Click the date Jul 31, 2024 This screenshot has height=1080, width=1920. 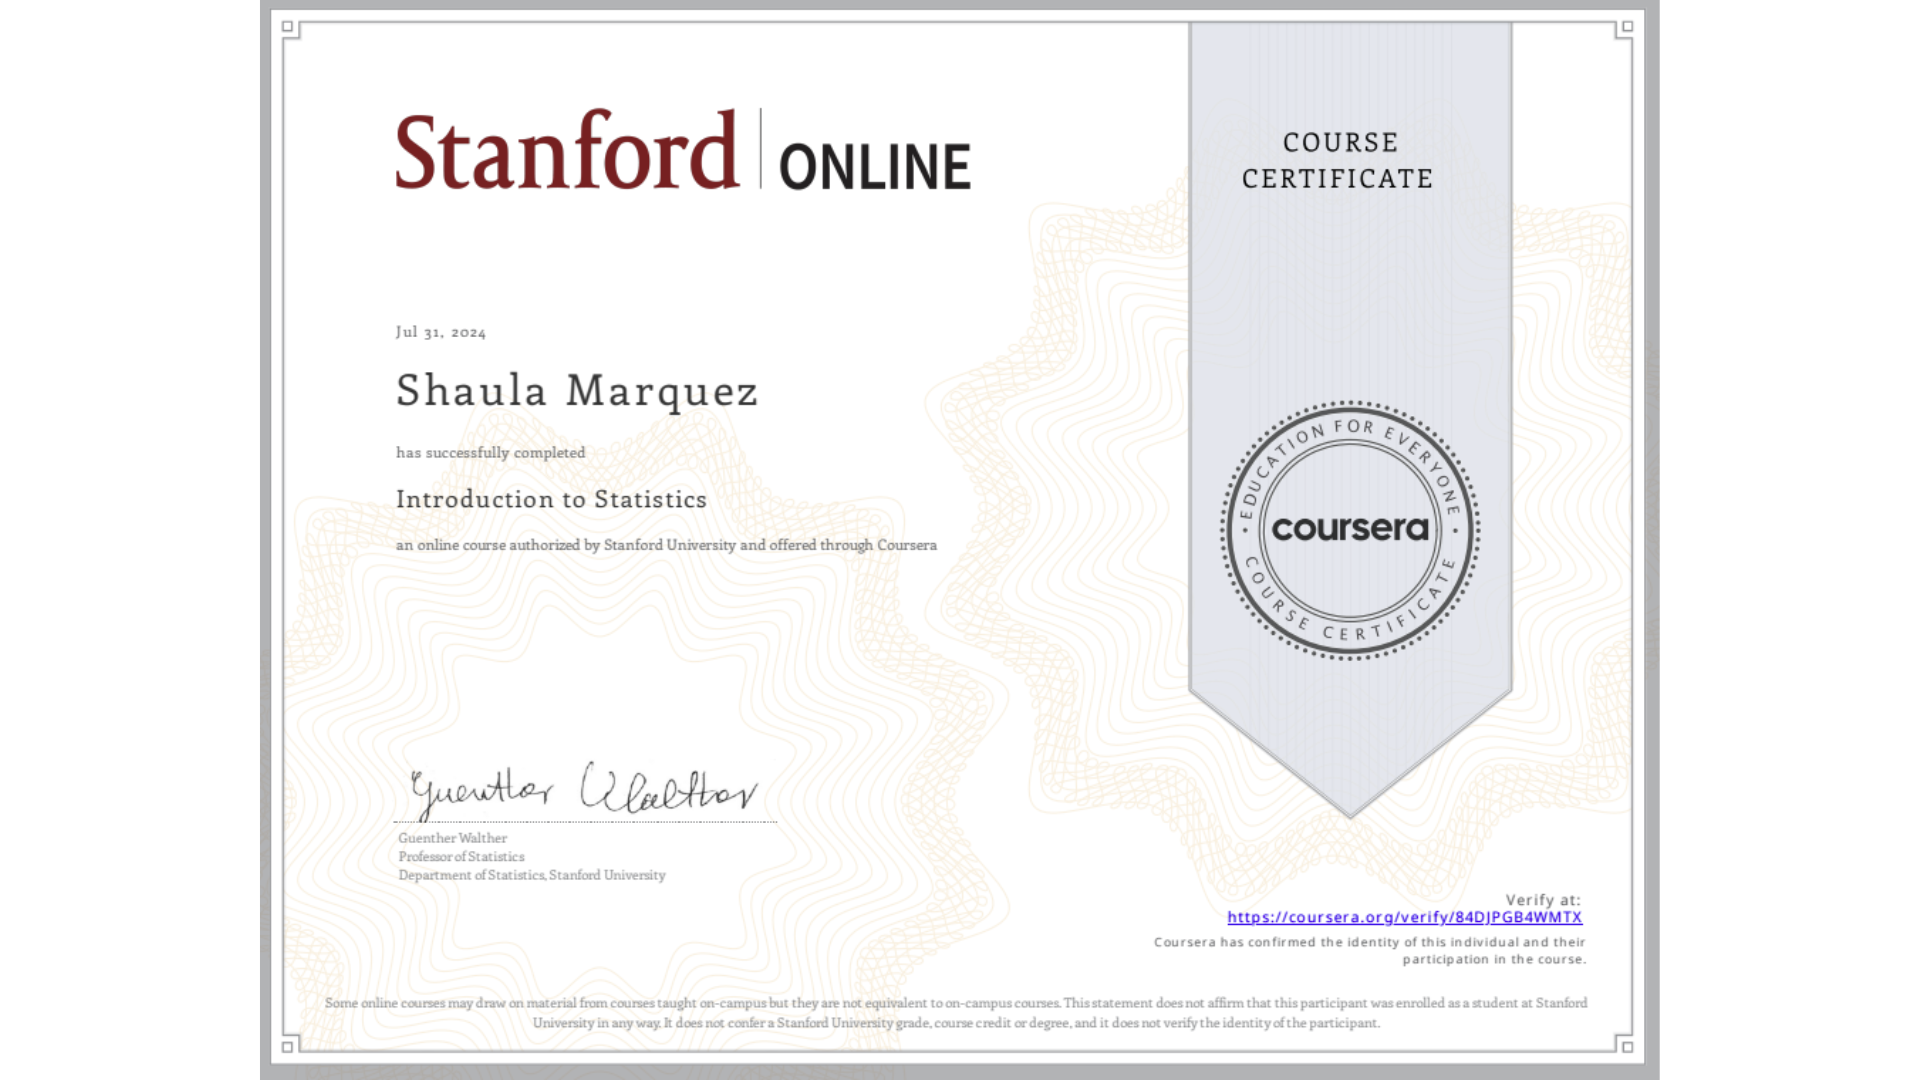[441, 332]
